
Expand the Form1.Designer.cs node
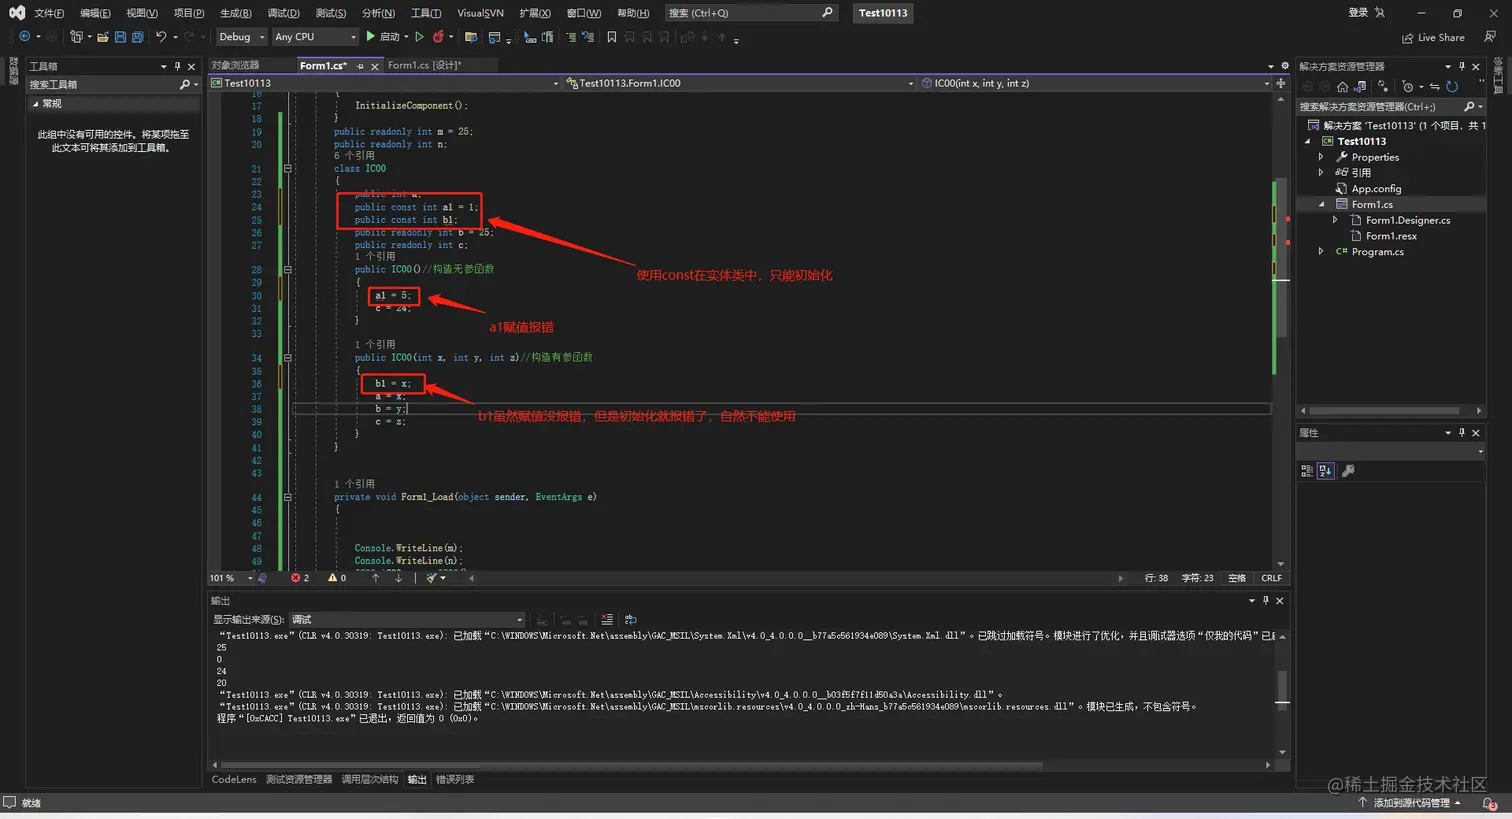coord(1335,220)
